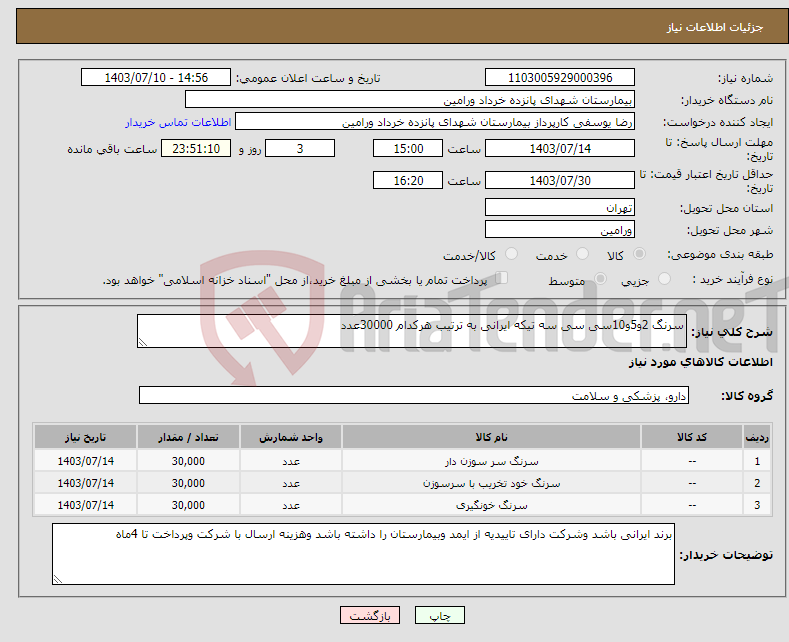Click the request creator field رضا یوسفی

pos(435,122)
